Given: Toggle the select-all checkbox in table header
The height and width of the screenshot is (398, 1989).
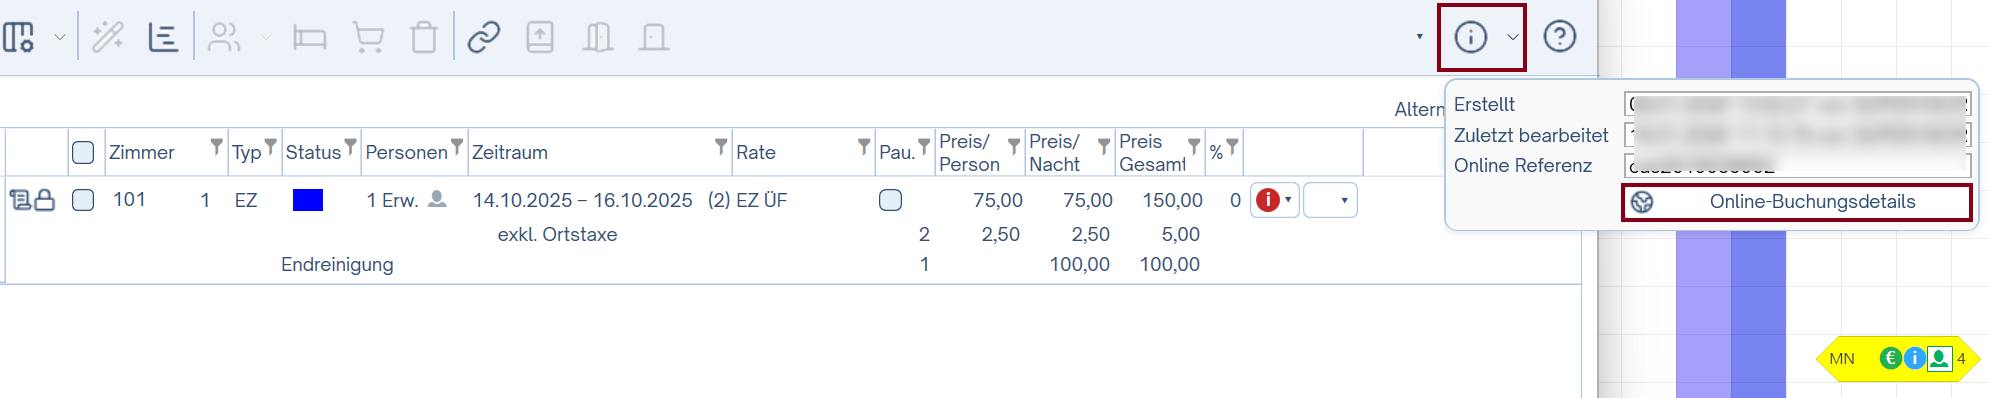Looking at the screenshot, I should [x=83, y=152].
